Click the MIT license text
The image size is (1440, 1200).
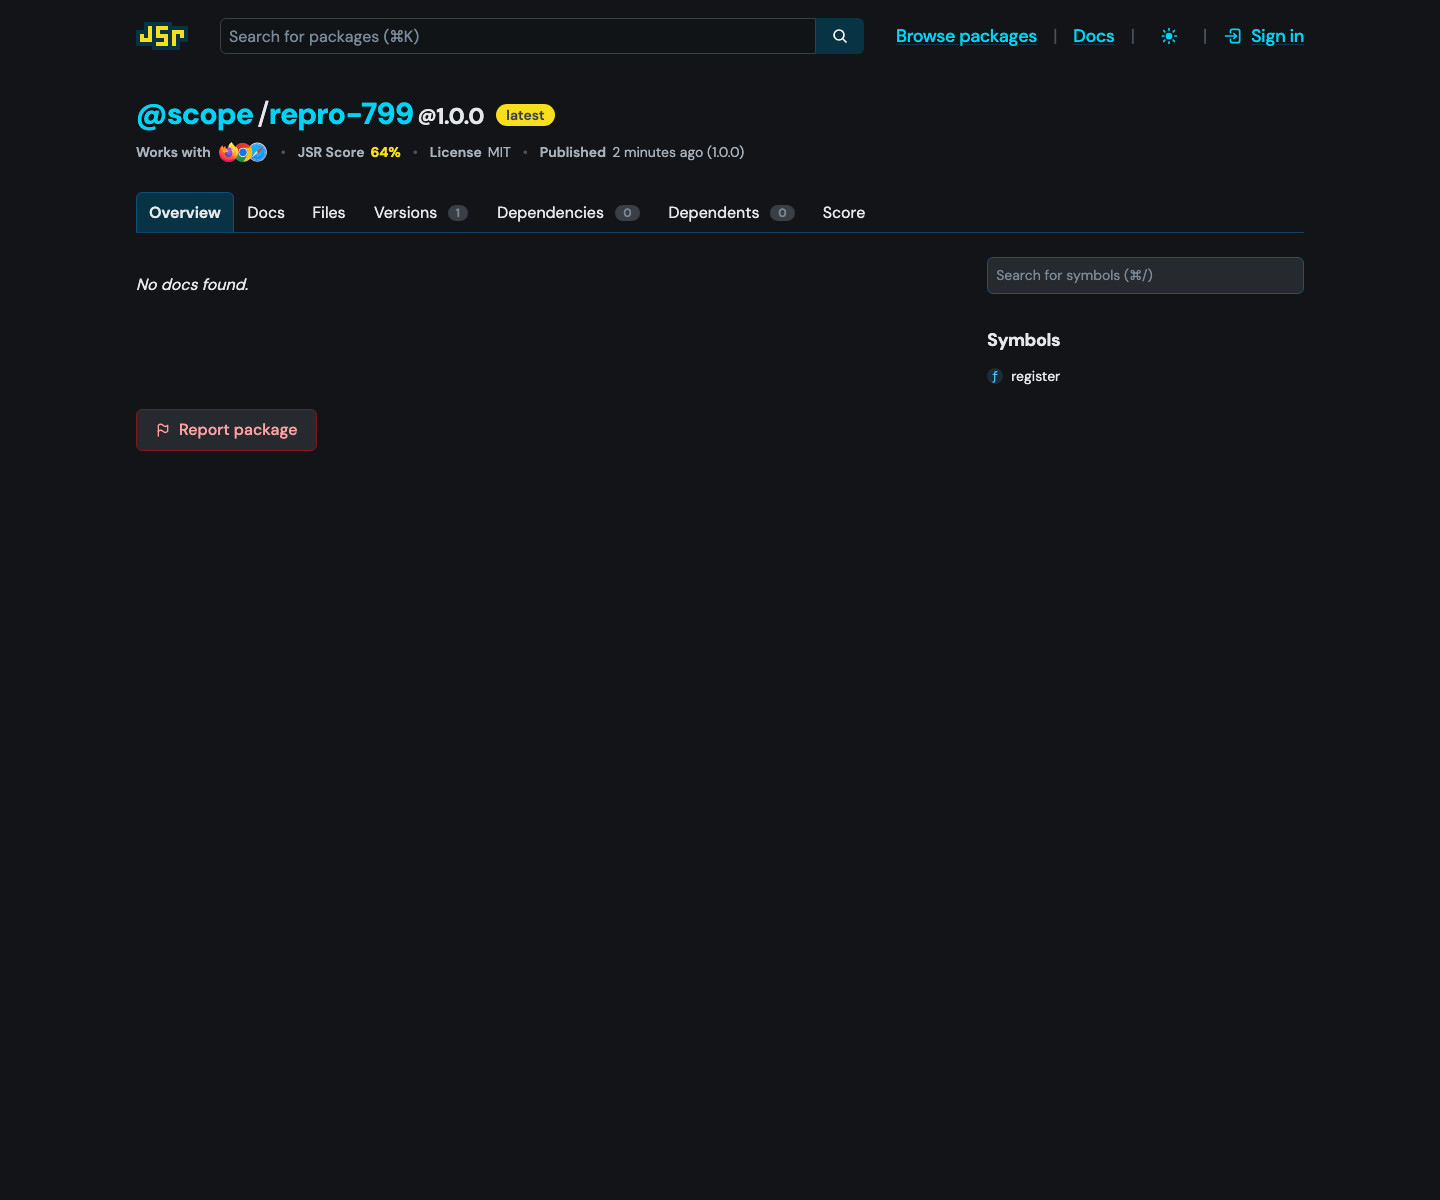tap(499, 152)
